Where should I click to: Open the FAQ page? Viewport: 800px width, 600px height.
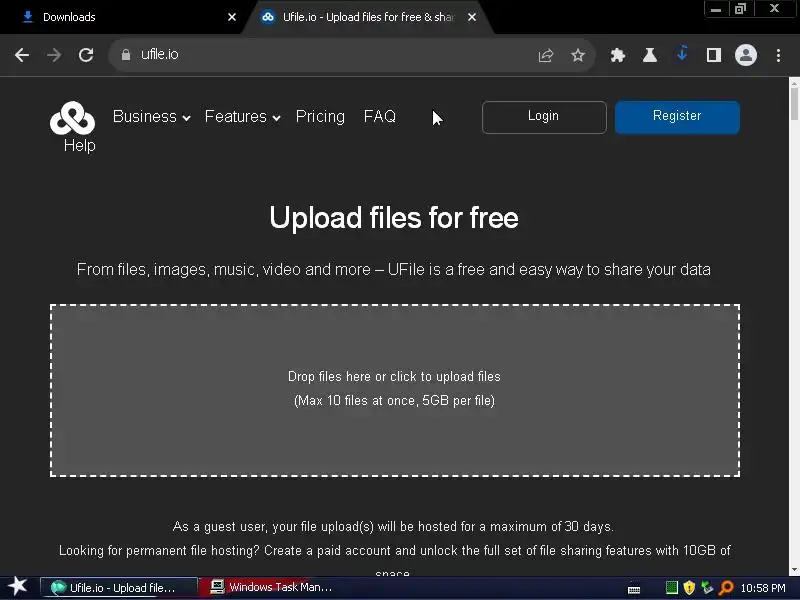click(380, 116)
